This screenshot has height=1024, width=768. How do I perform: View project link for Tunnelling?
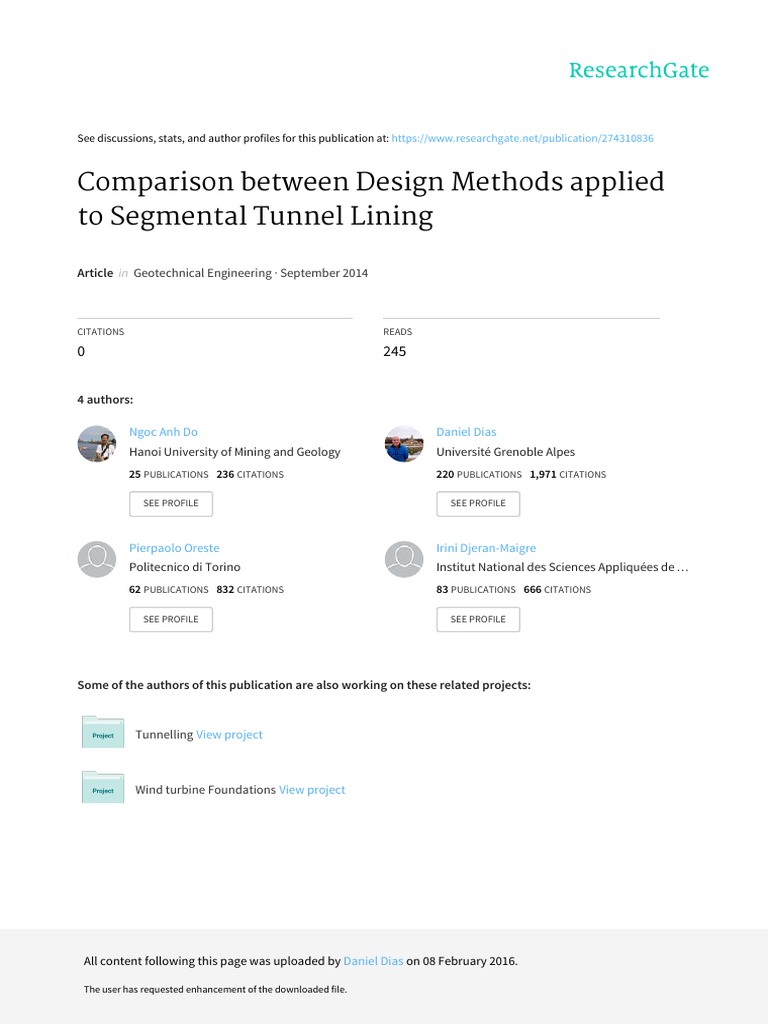tap(229, 735)
